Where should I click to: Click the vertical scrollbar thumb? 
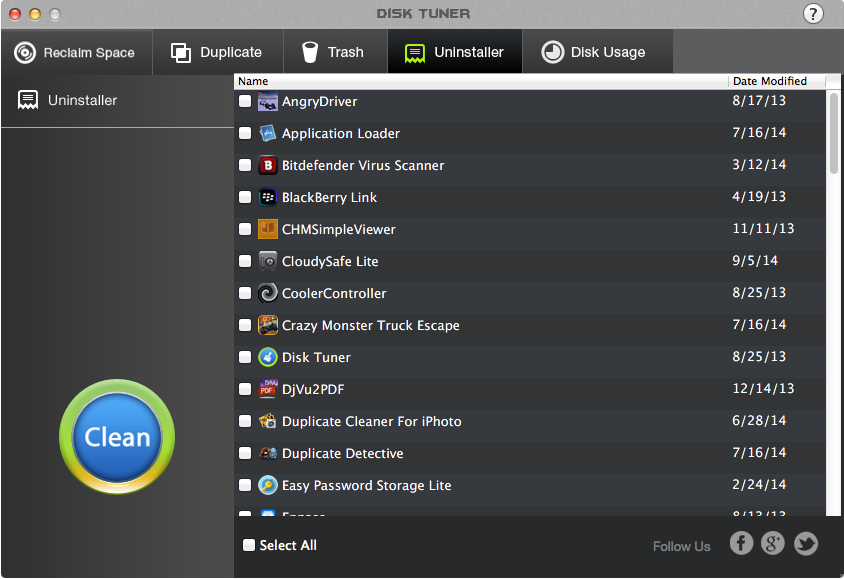pos(834,134)
